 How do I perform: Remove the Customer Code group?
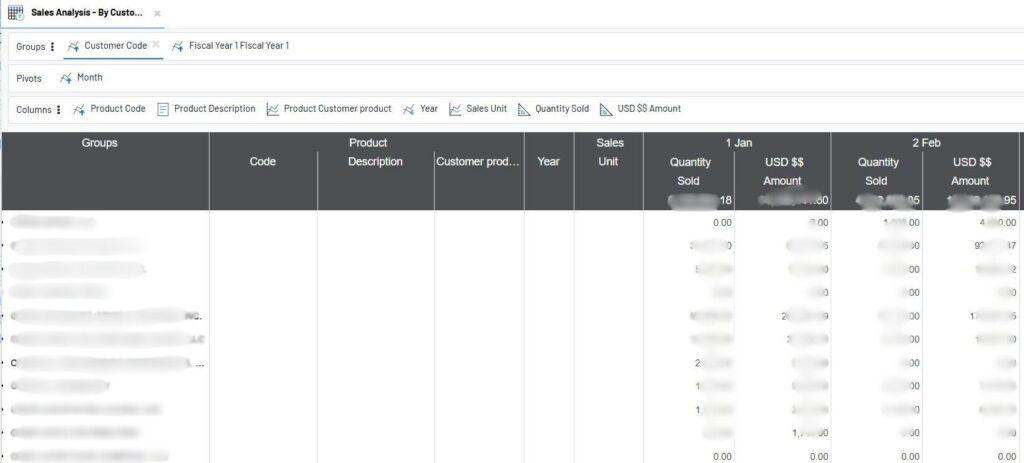tap(155, 44)
